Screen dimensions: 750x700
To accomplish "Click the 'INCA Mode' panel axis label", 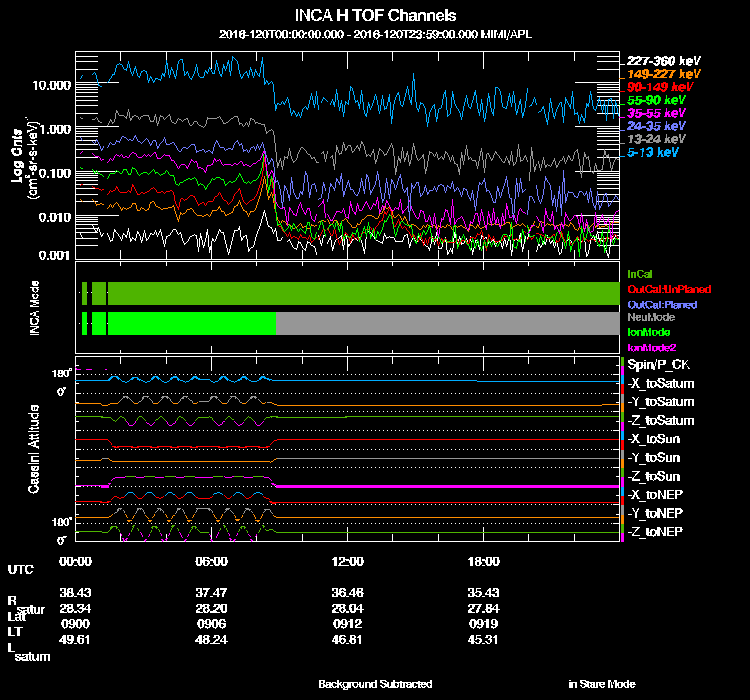I will click(34, 308).
